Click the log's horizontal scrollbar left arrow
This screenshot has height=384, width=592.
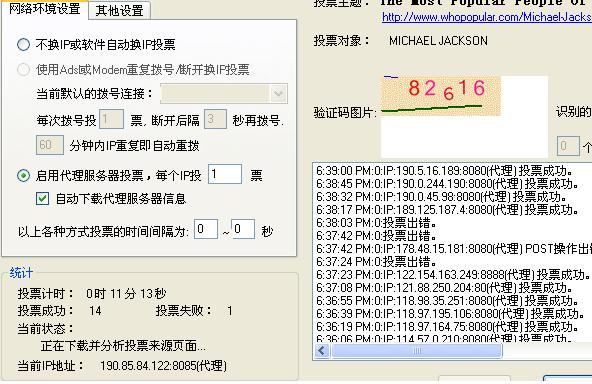[x=322, y=351]
